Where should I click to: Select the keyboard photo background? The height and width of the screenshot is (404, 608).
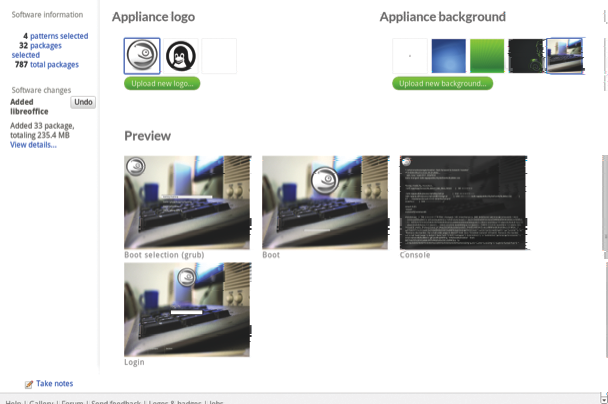pyautogui.click(x=565, y=56)
